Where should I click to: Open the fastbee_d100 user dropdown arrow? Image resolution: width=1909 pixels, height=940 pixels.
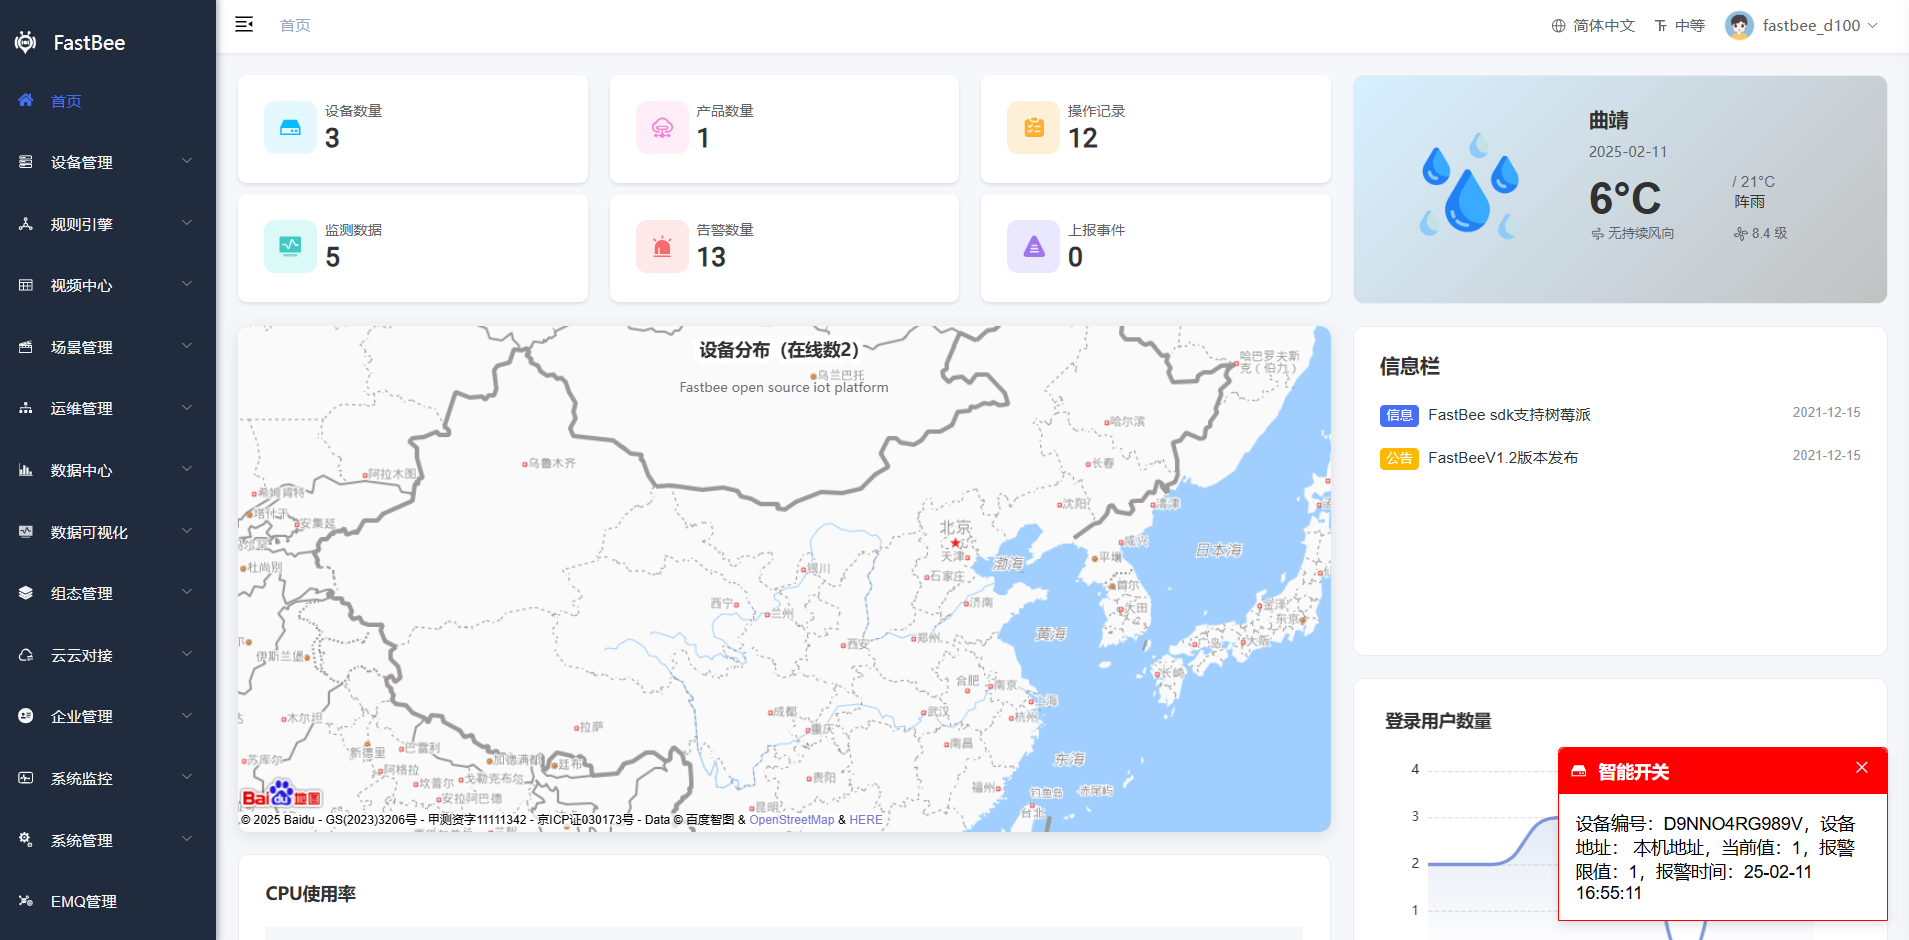point(1873,26)
